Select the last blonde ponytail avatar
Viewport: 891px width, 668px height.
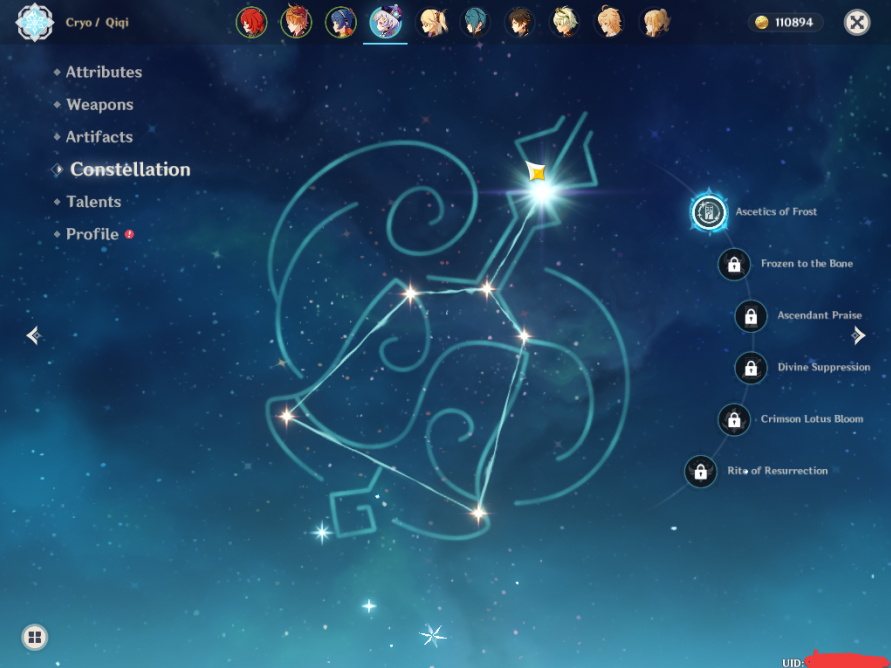655,23
